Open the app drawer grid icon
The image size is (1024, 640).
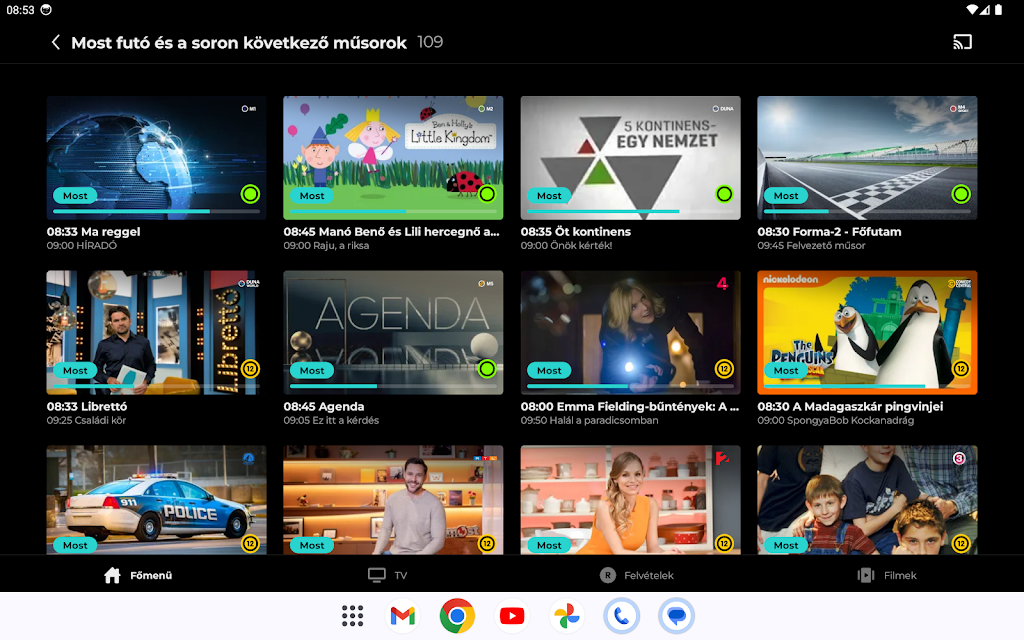click(352, 616)
